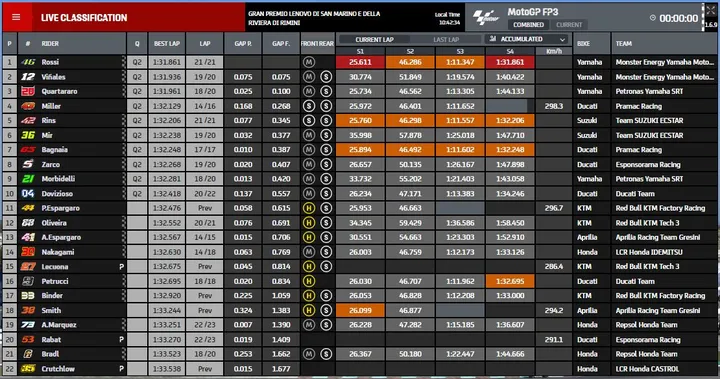Click Oliveira number 88 badge
The image size is (720, 379).
tap(28, 223)
